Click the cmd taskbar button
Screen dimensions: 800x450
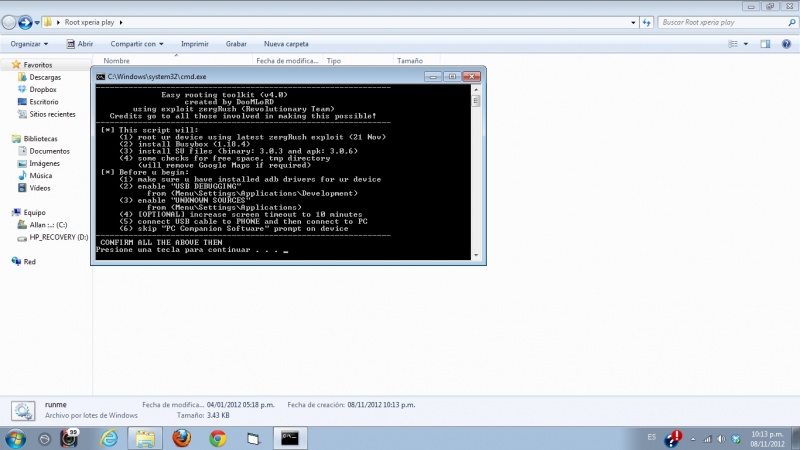(290, 438)
